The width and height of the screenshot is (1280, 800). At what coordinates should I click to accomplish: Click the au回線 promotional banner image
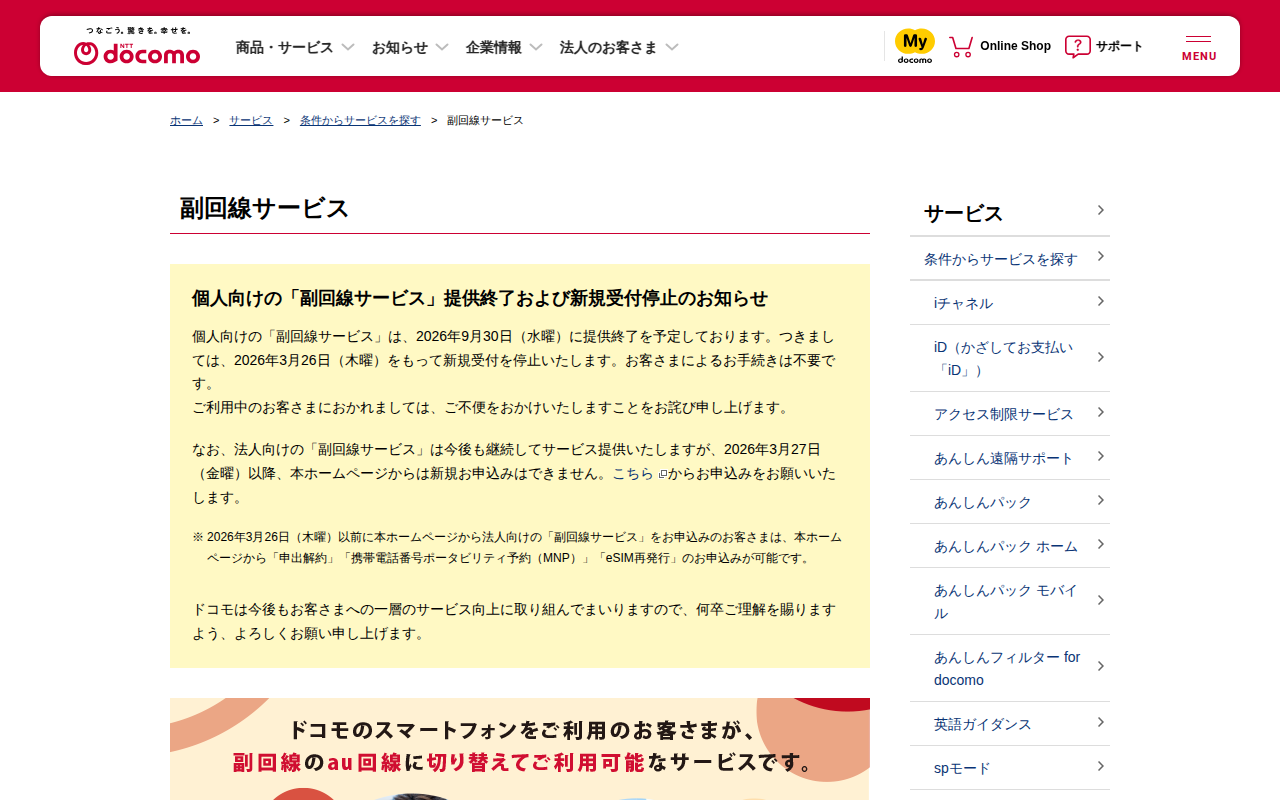[x=520, y=749]
